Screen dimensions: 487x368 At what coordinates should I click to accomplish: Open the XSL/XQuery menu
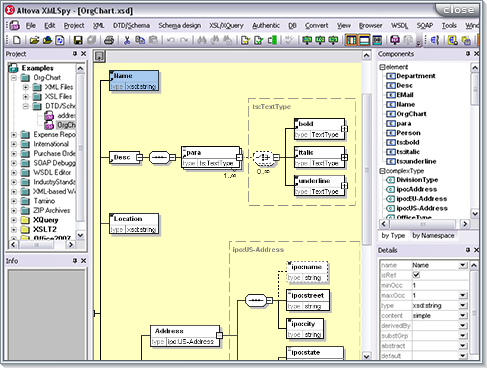tap(226, 25)
